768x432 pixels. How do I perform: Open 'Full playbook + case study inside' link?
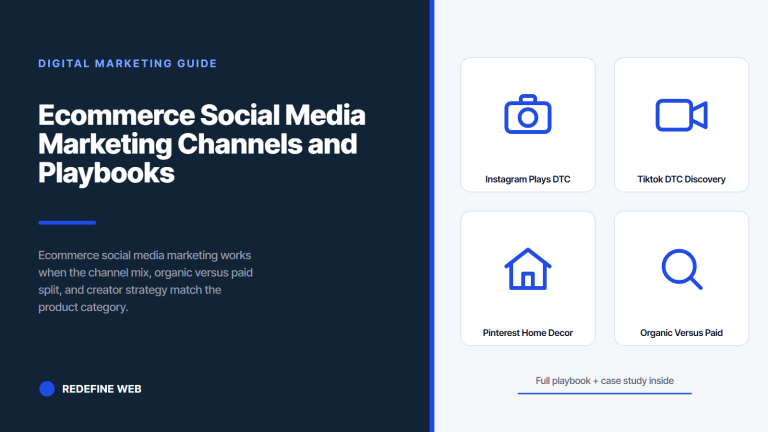(604, 381)
